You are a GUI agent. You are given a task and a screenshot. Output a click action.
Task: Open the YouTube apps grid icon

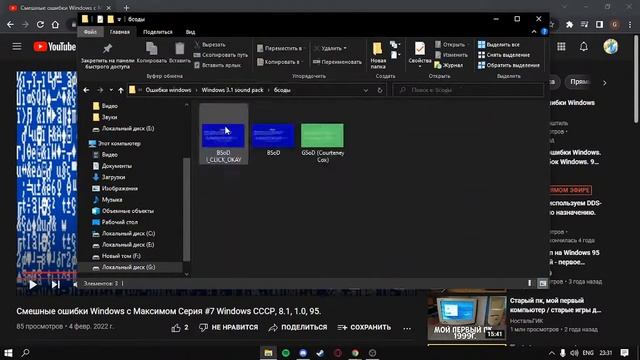[561, 47]
